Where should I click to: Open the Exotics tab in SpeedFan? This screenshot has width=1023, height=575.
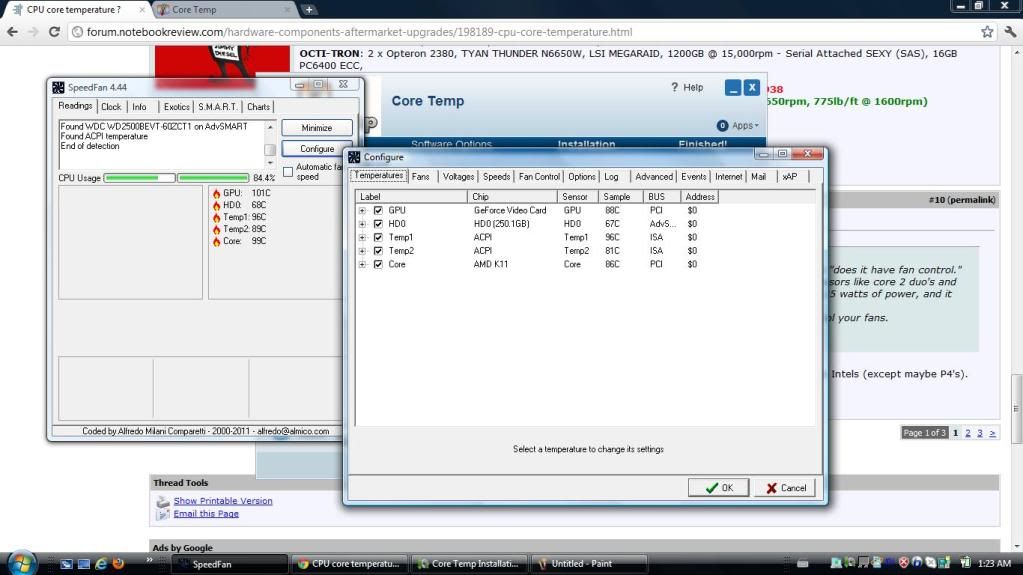[176, 107]
